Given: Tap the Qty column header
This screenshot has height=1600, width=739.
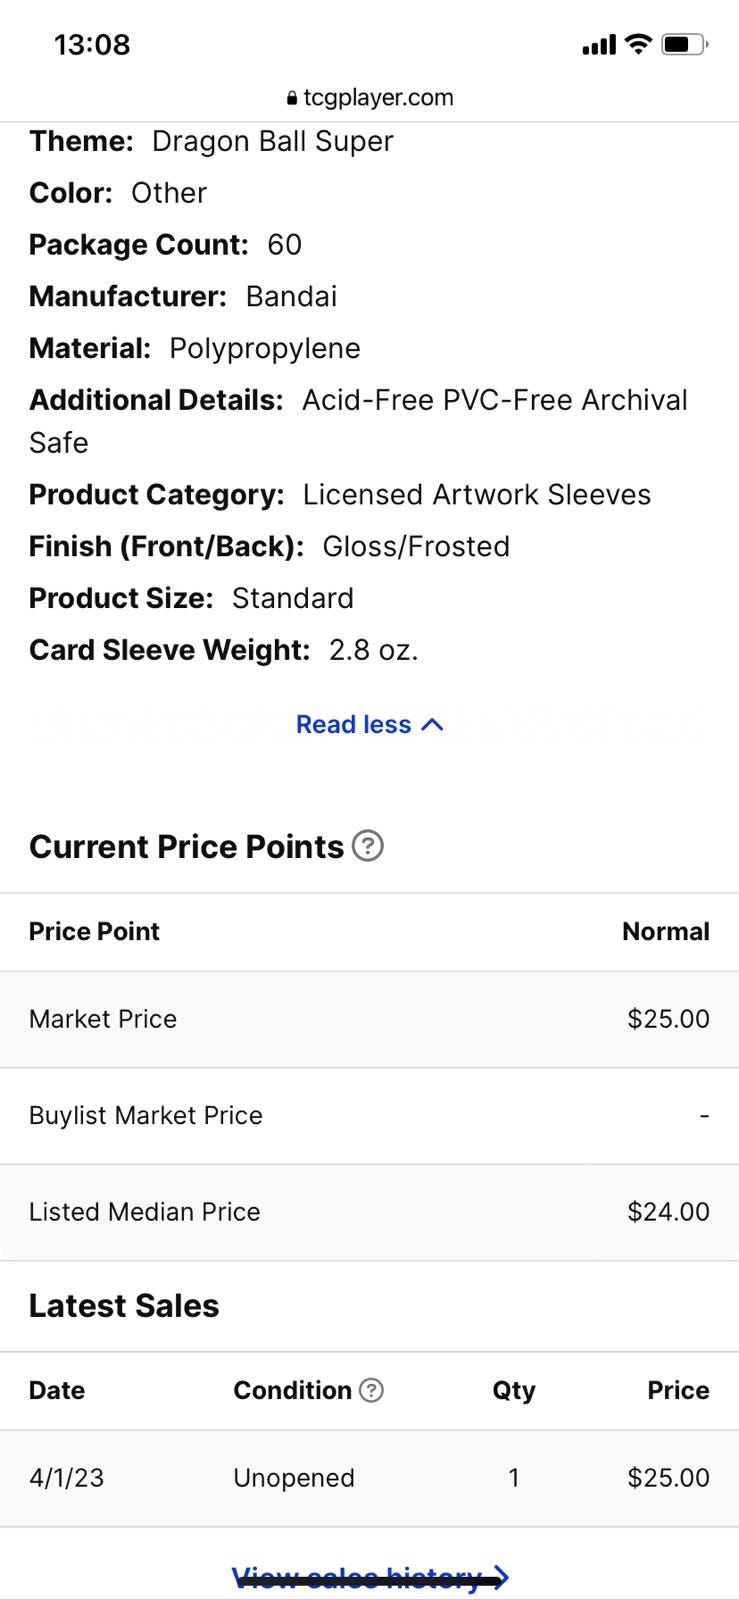Looking at the screenshot, I should [x=514, y=1390].
